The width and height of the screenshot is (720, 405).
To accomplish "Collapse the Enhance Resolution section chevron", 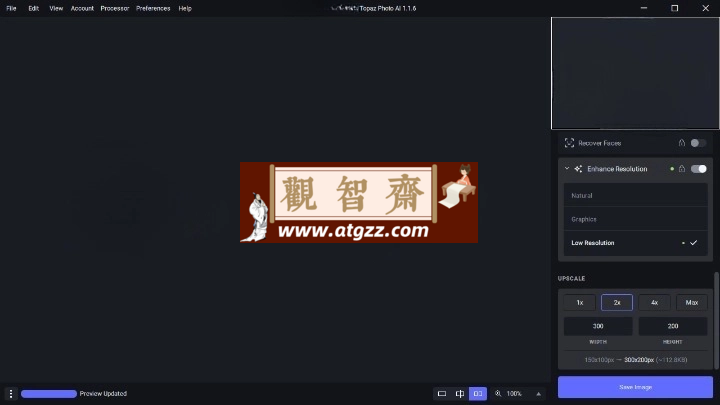I will (567, 169).
